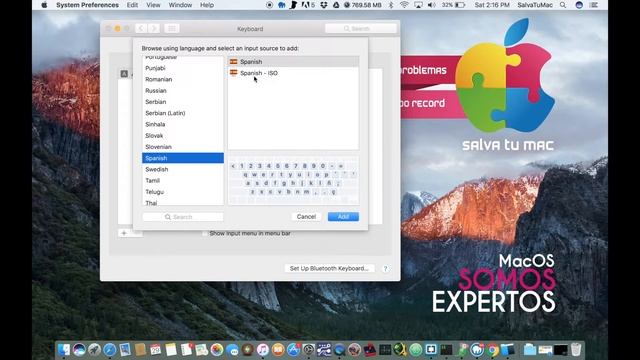640x360 pixels.
Task: Select Telugu in language list
Action: 183,191
